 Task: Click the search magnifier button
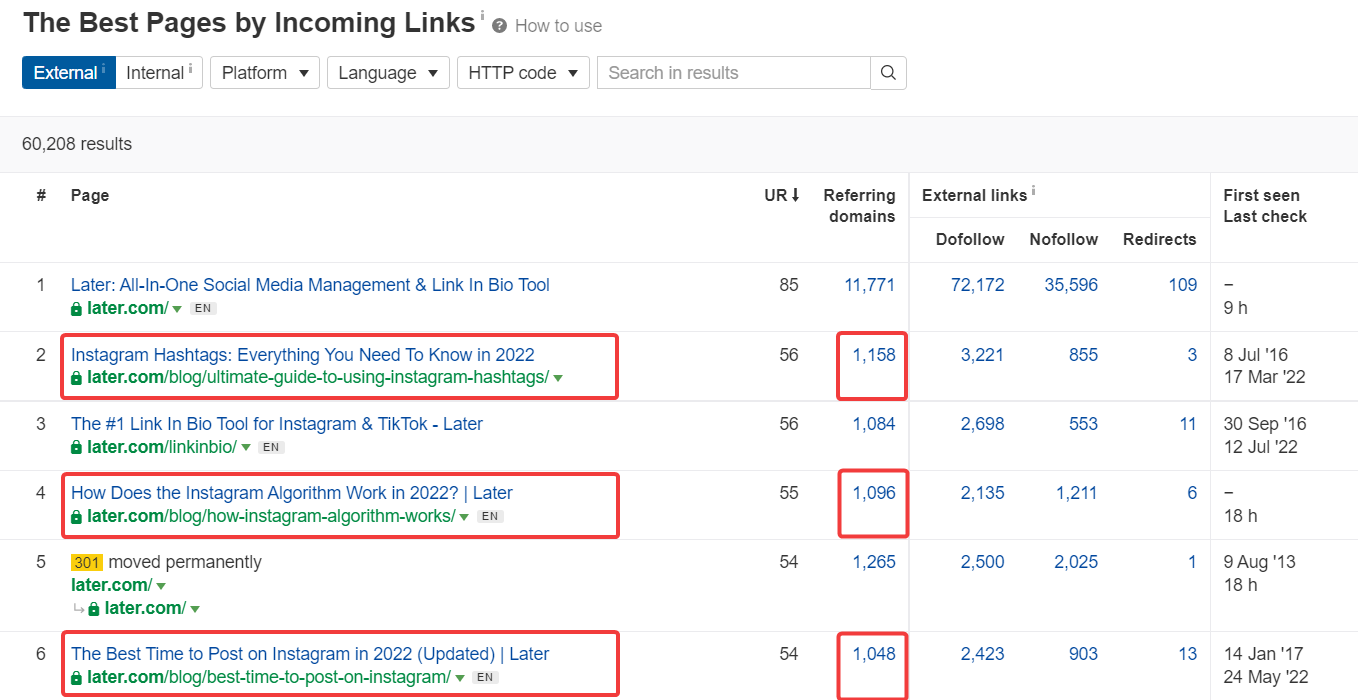pyautogui.click(x=888, y=73)
